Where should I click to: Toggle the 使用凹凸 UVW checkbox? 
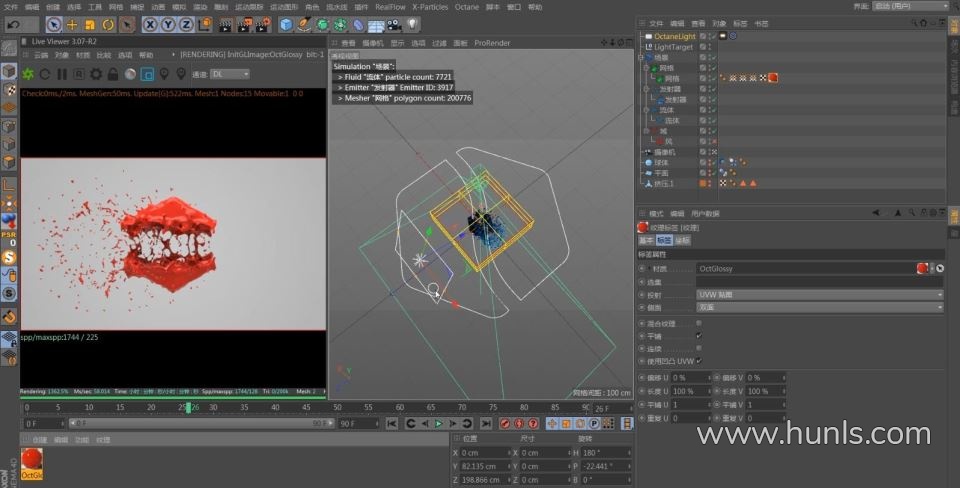[x=698, y=360]
